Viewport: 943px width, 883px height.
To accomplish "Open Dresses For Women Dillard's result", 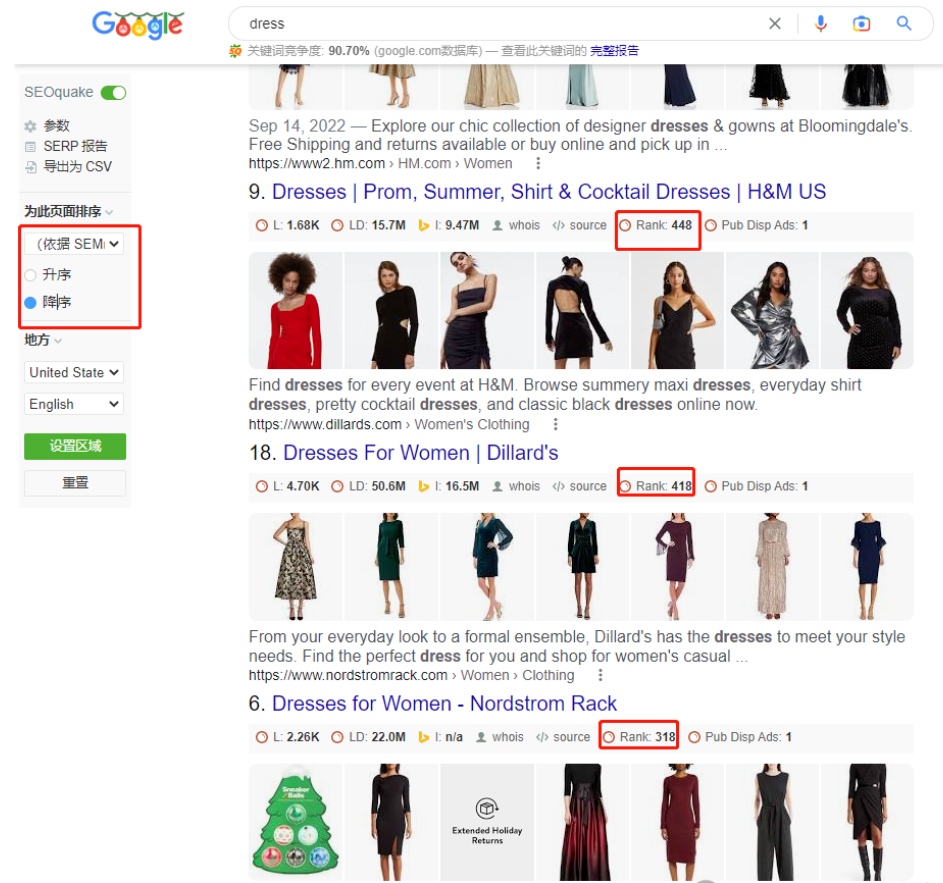I will pos(420,453).
